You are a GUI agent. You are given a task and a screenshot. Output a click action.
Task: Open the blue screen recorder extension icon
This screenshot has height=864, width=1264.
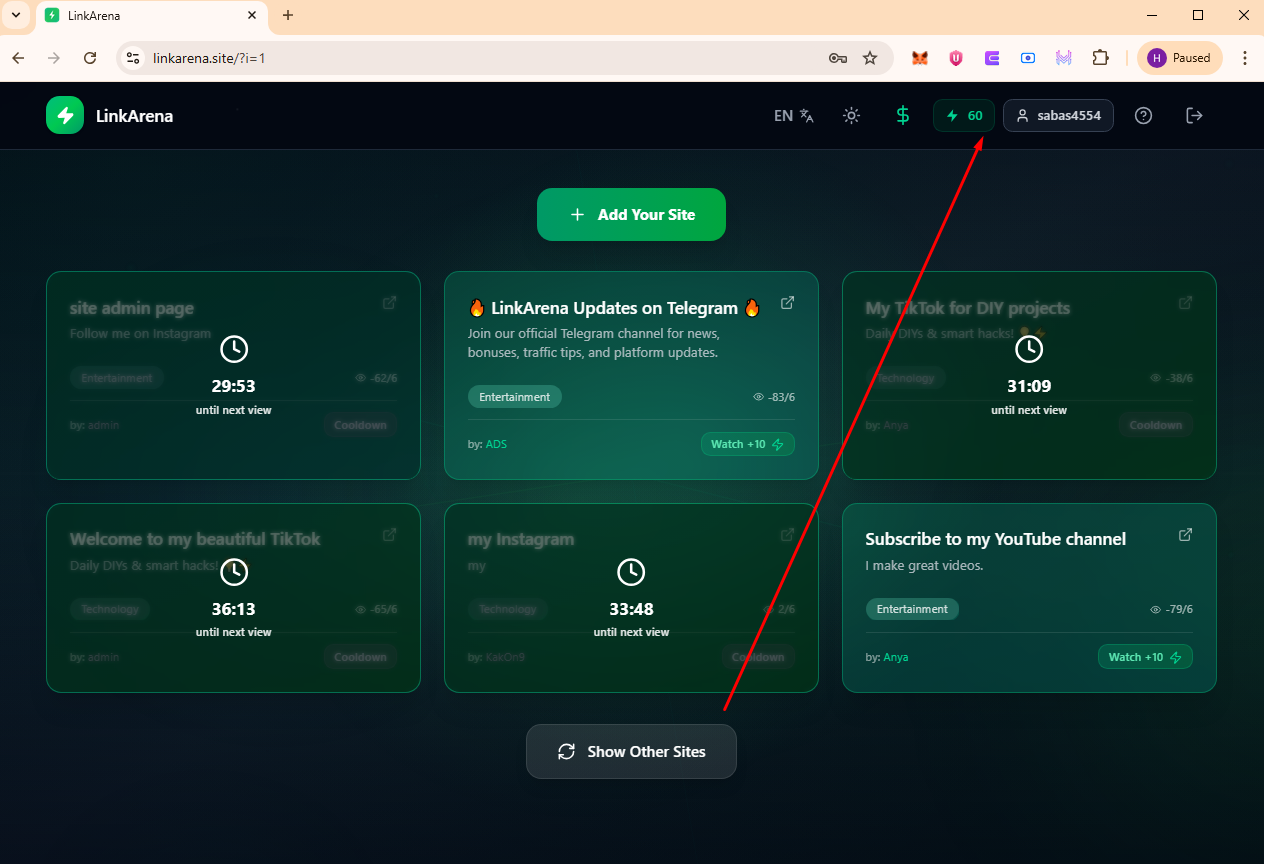1028,58
